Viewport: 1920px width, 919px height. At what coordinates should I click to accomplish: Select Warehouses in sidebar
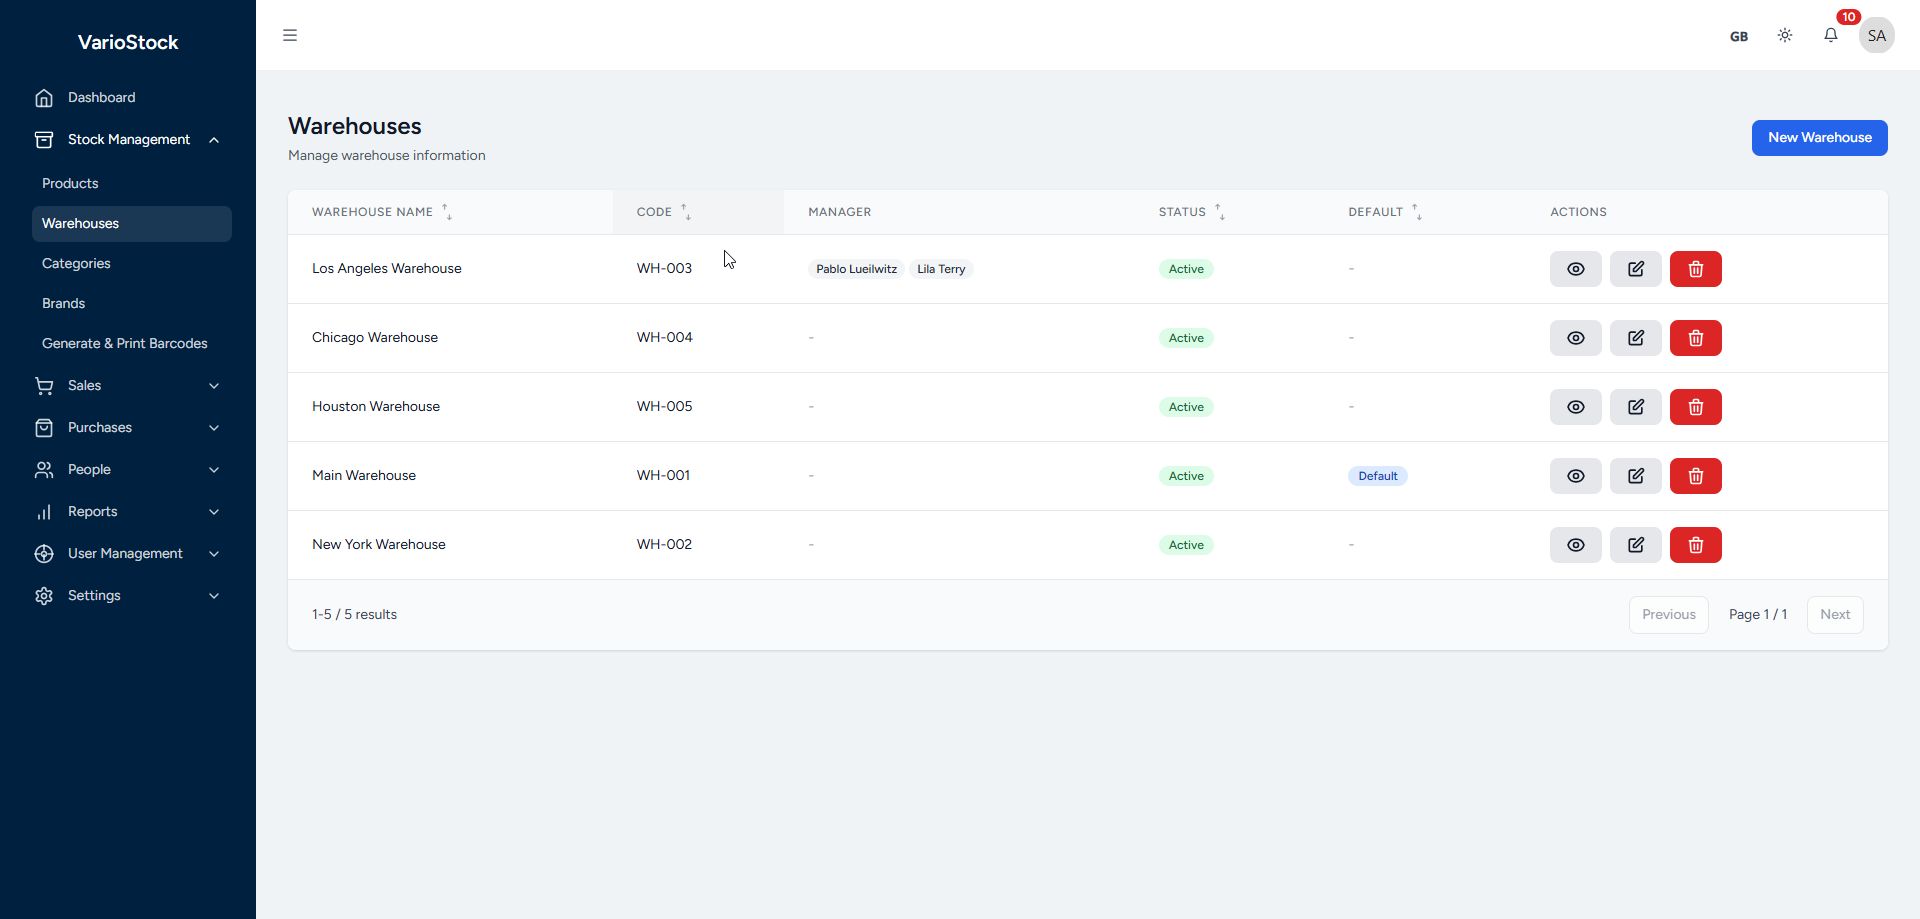[132, 224]
